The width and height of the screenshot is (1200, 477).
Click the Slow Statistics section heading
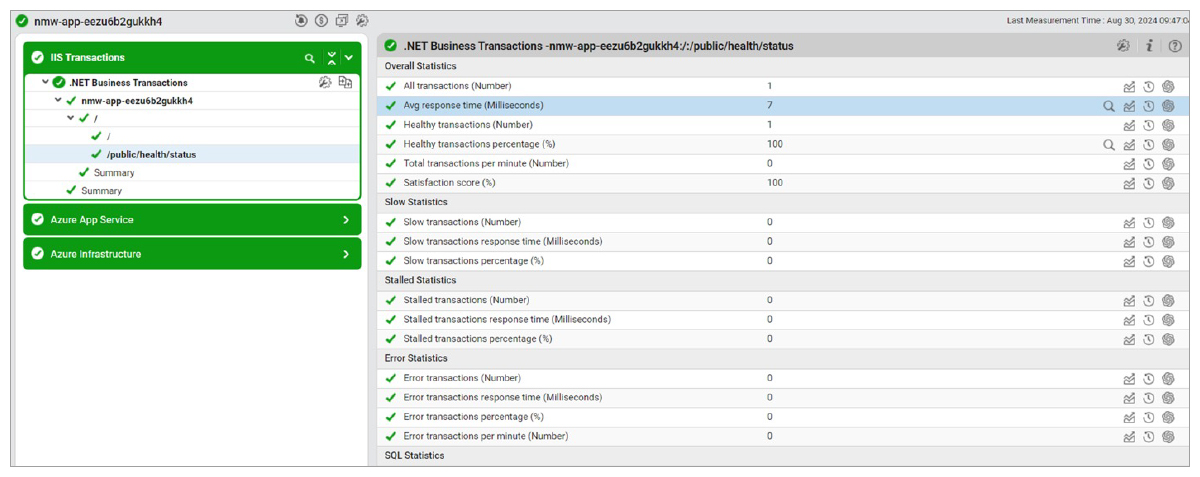point(418,203)
